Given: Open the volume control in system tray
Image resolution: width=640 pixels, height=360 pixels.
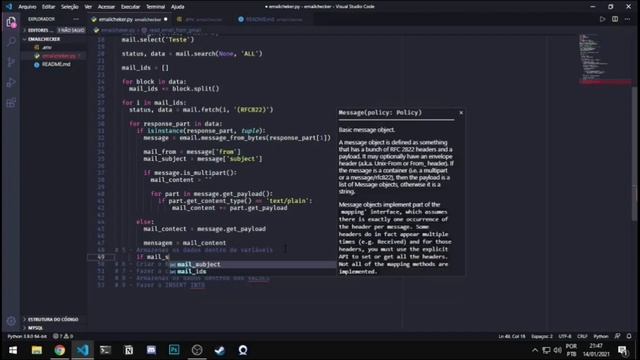Looking at the screenshot, I should (x=558, y=350).
